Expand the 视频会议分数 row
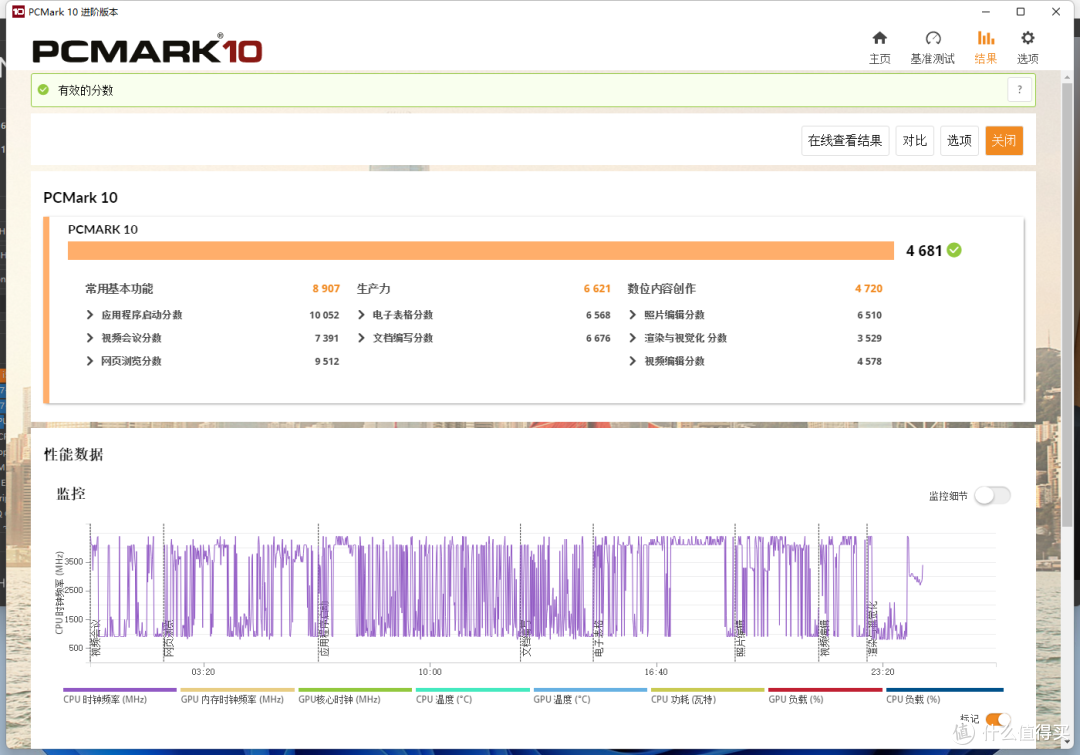 coord(91,338)
